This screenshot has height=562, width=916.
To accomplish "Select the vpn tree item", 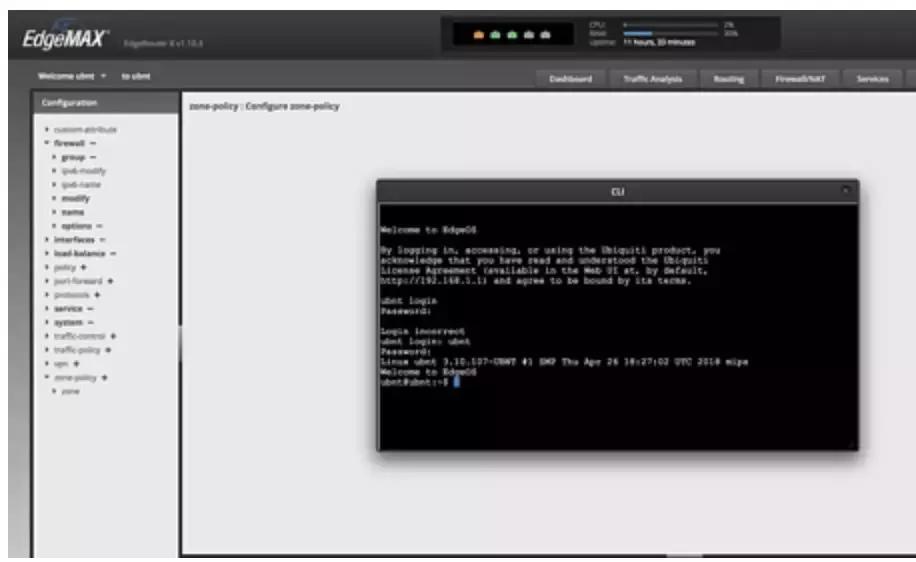I will [61, 363].
